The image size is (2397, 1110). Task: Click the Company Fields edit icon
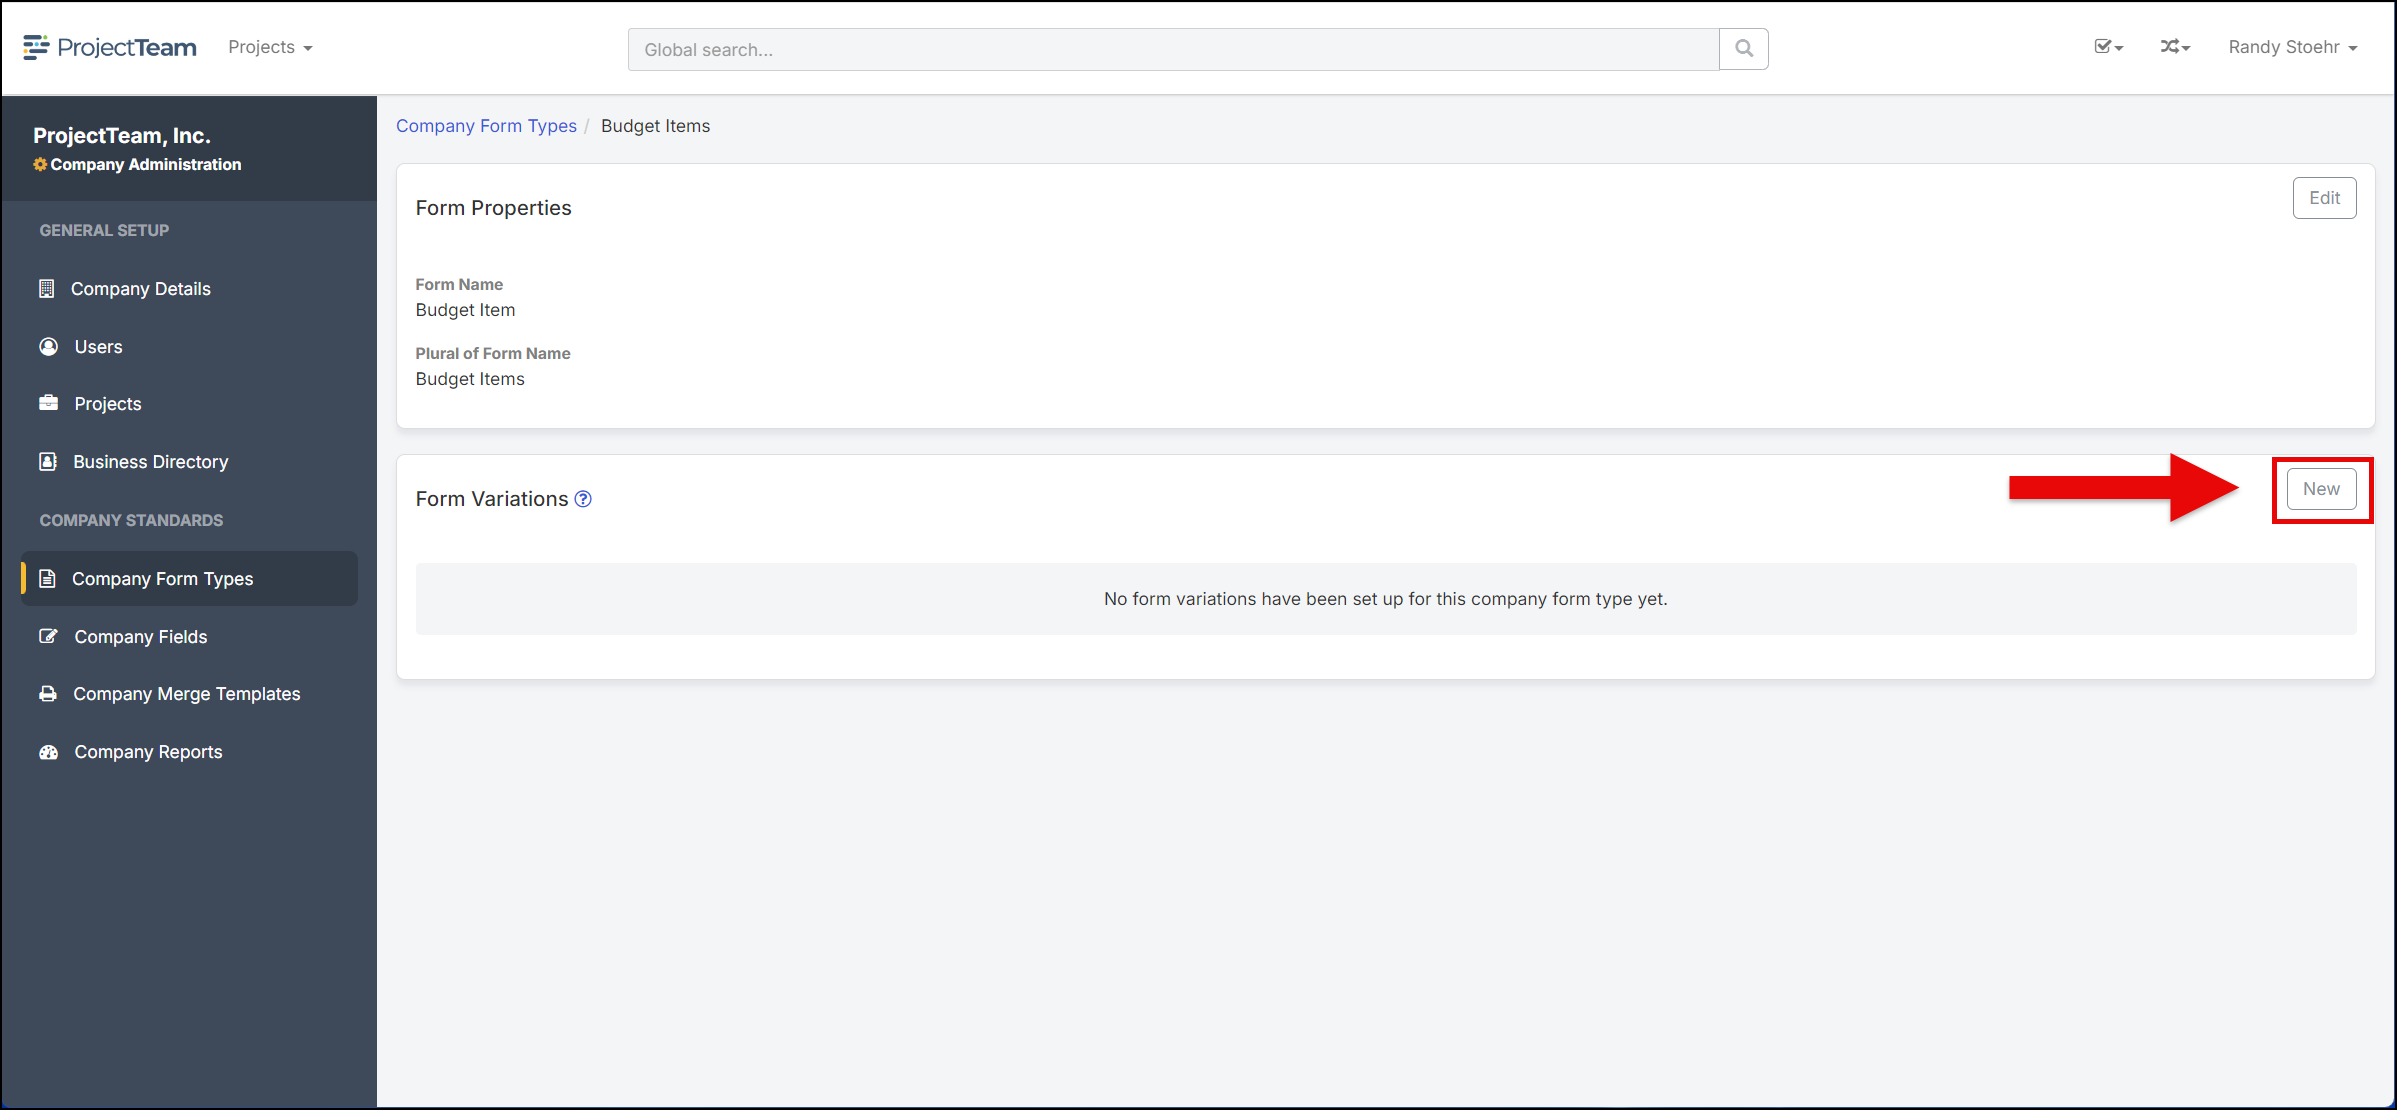tap(48, 636)
